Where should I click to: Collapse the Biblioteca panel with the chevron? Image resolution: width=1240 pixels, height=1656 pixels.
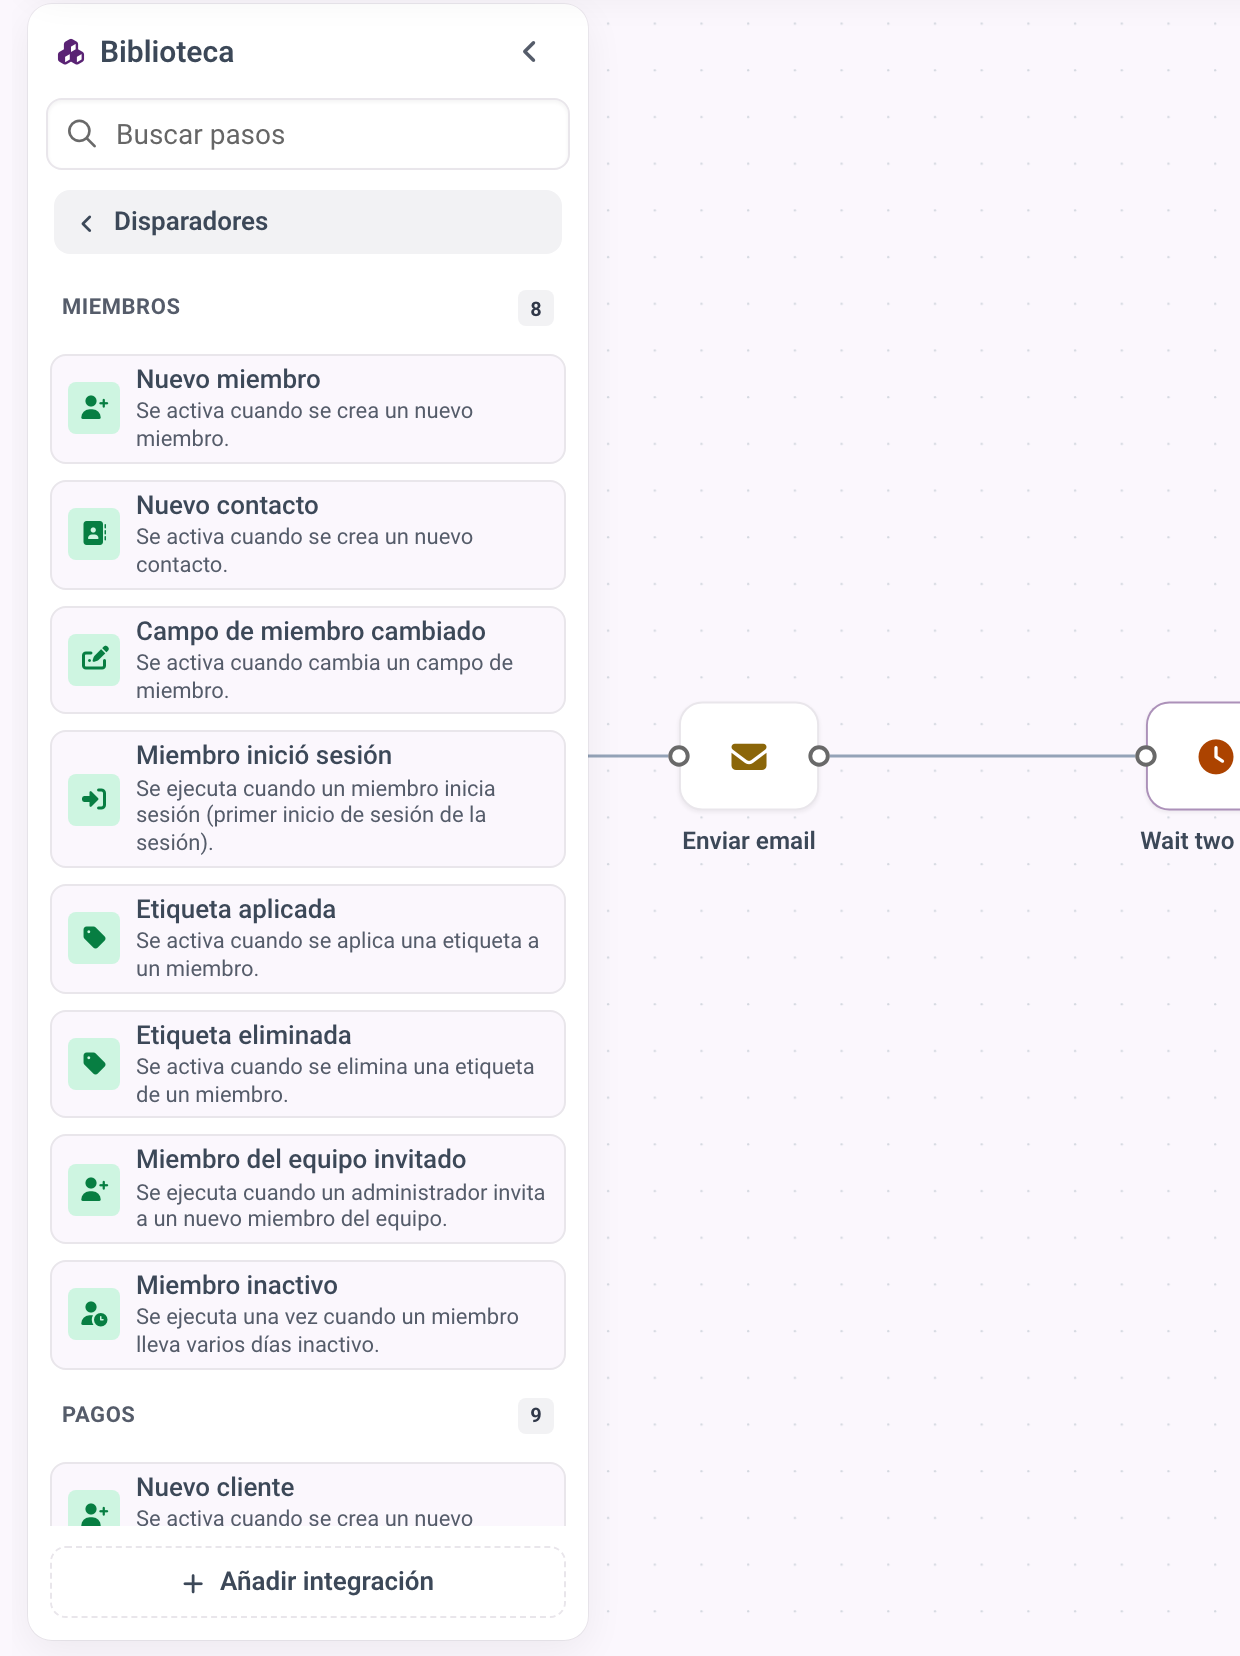tap(530, 52)
